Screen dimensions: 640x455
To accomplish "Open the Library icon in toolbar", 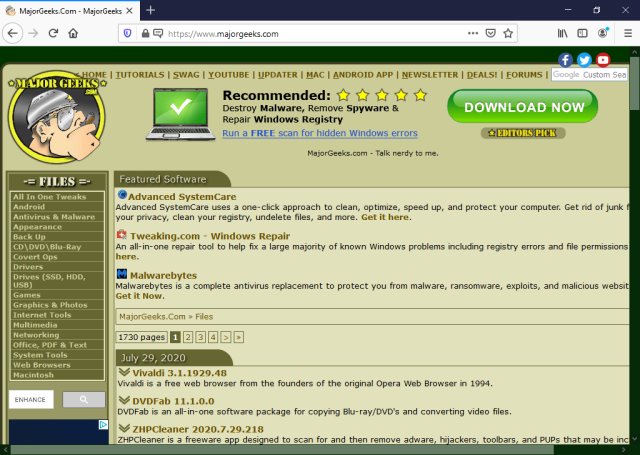I will tap(562, 33).
